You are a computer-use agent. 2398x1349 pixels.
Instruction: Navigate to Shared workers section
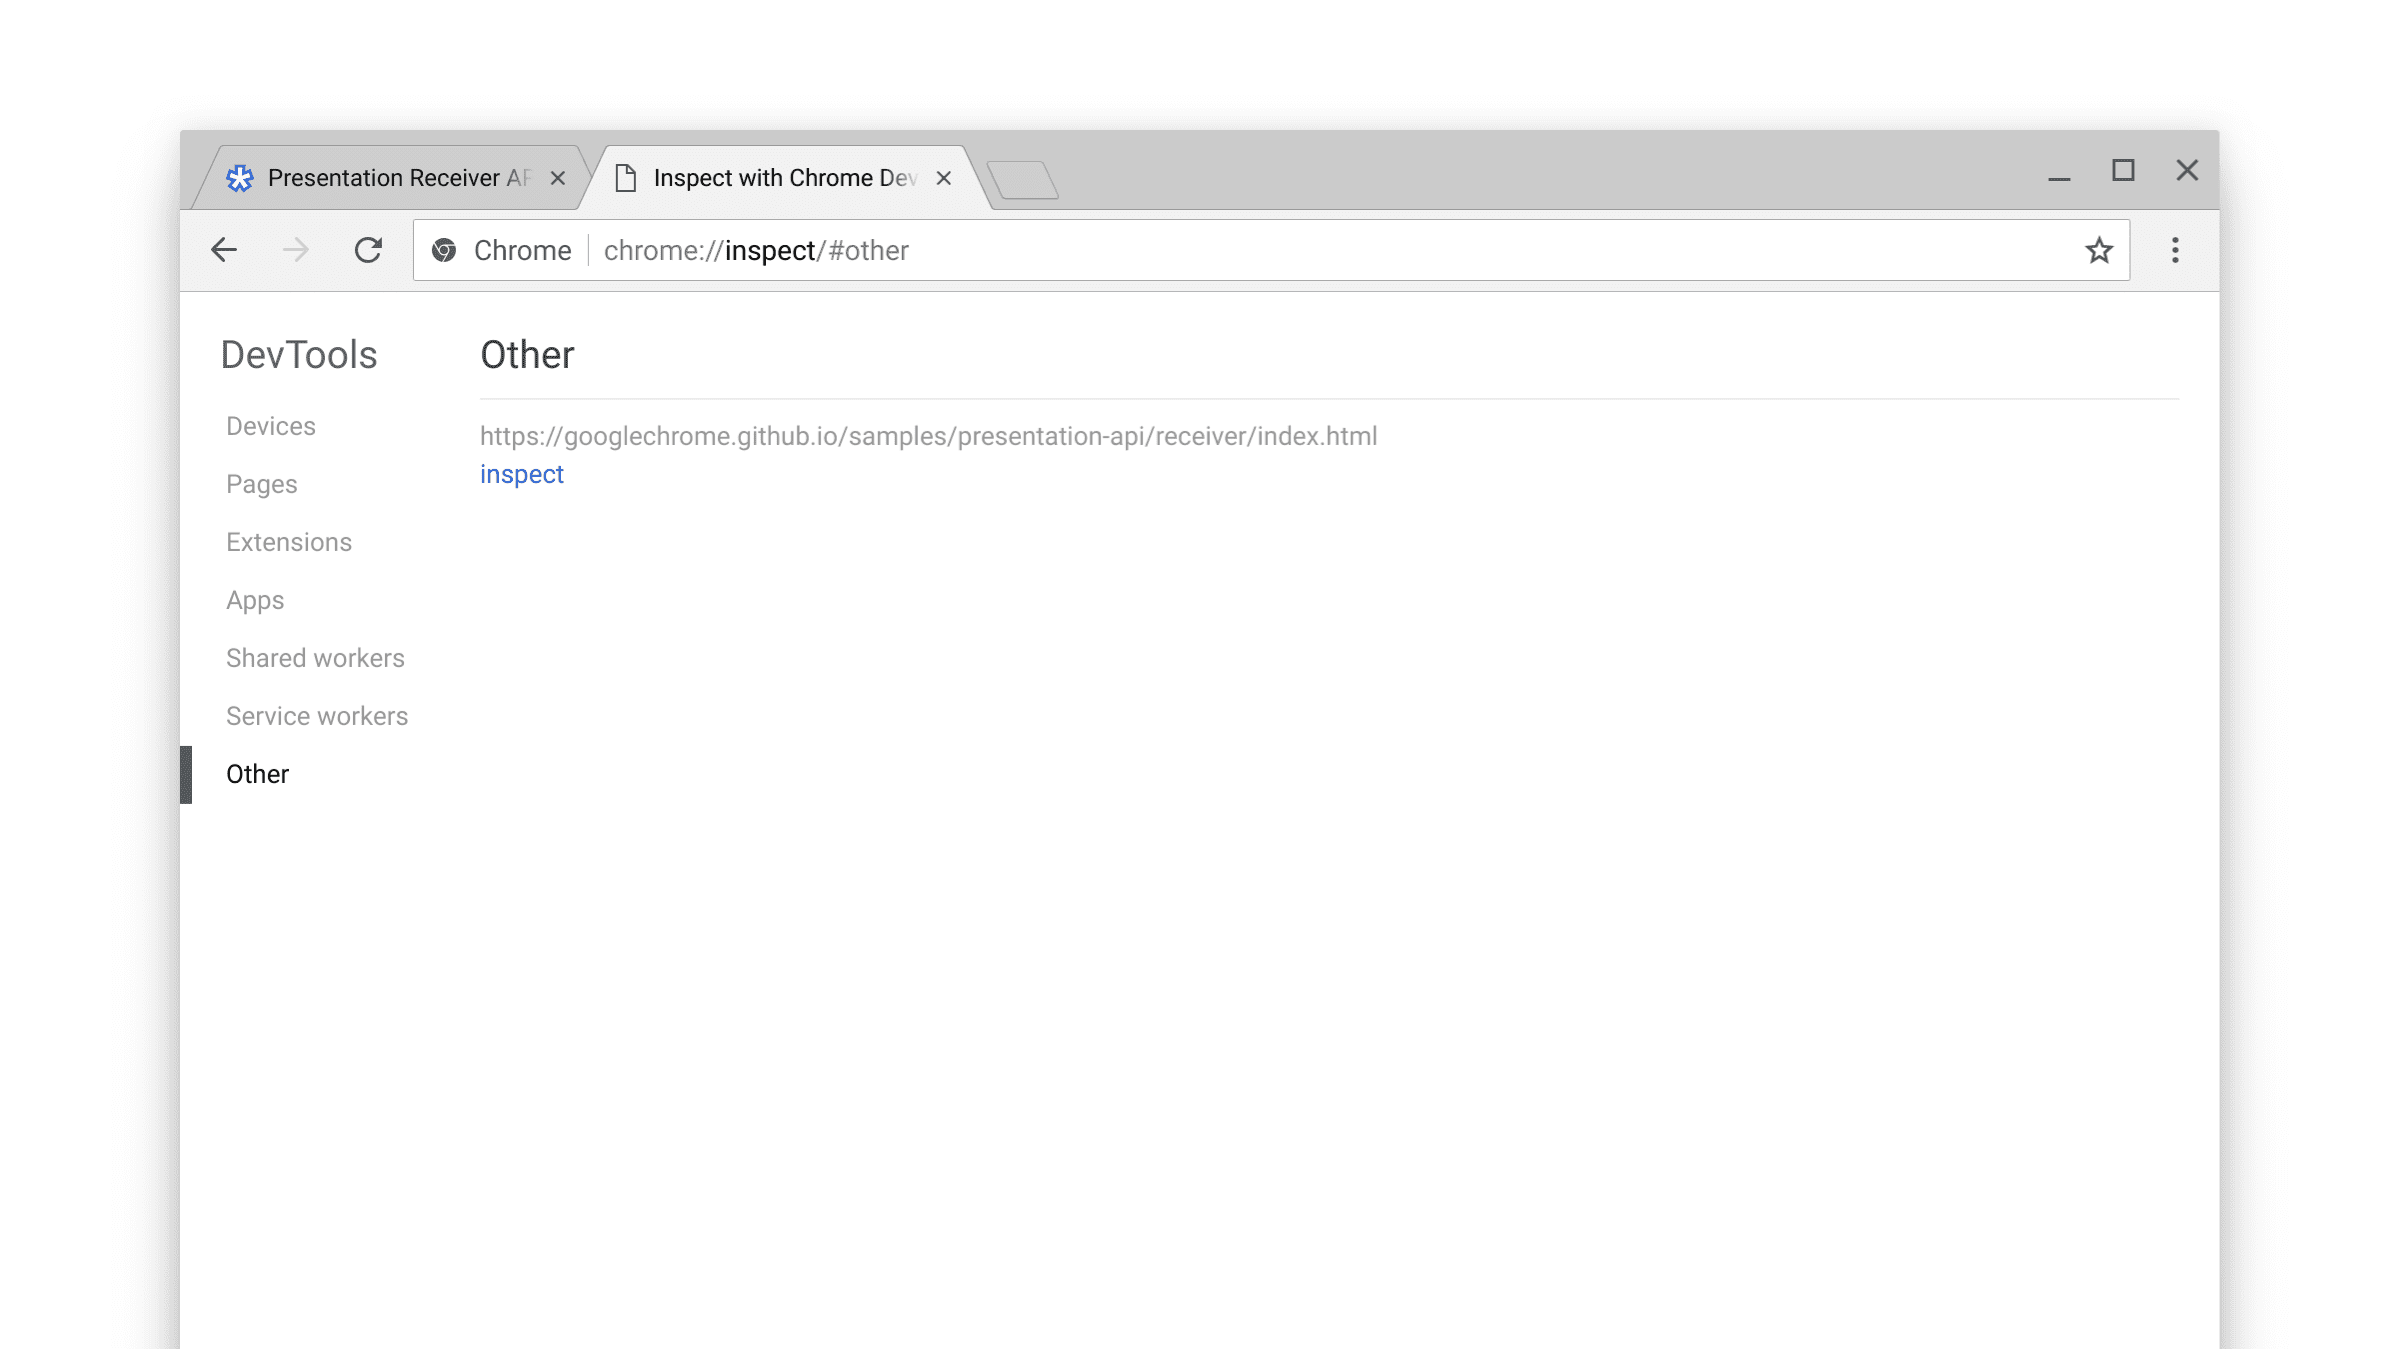[315, 657]
